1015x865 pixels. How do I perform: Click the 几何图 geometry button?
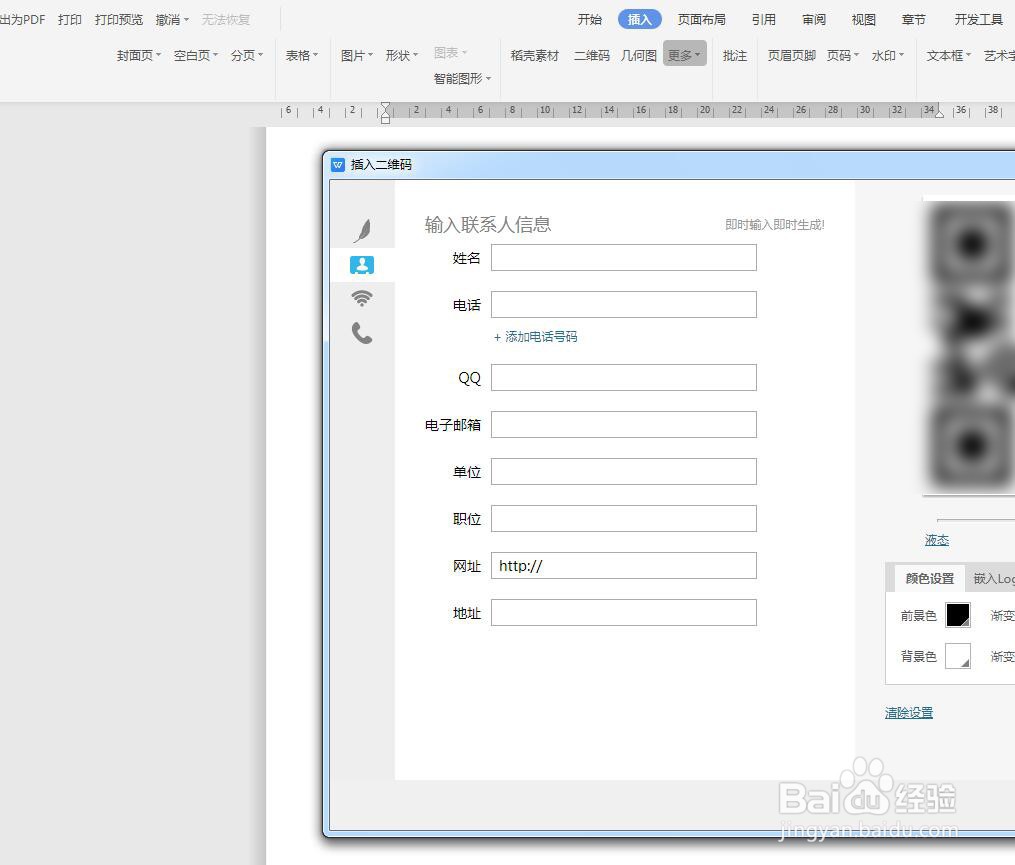click(639, 56)
